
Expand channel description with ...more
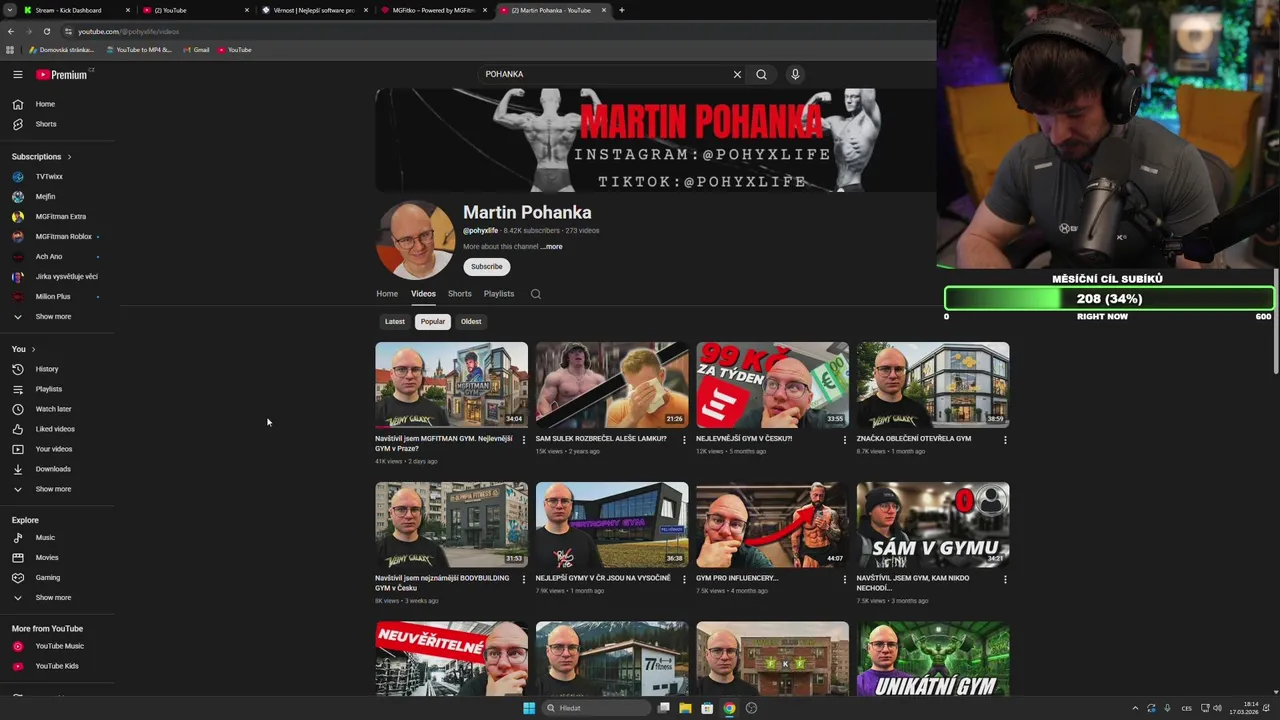tap(552, 247)
